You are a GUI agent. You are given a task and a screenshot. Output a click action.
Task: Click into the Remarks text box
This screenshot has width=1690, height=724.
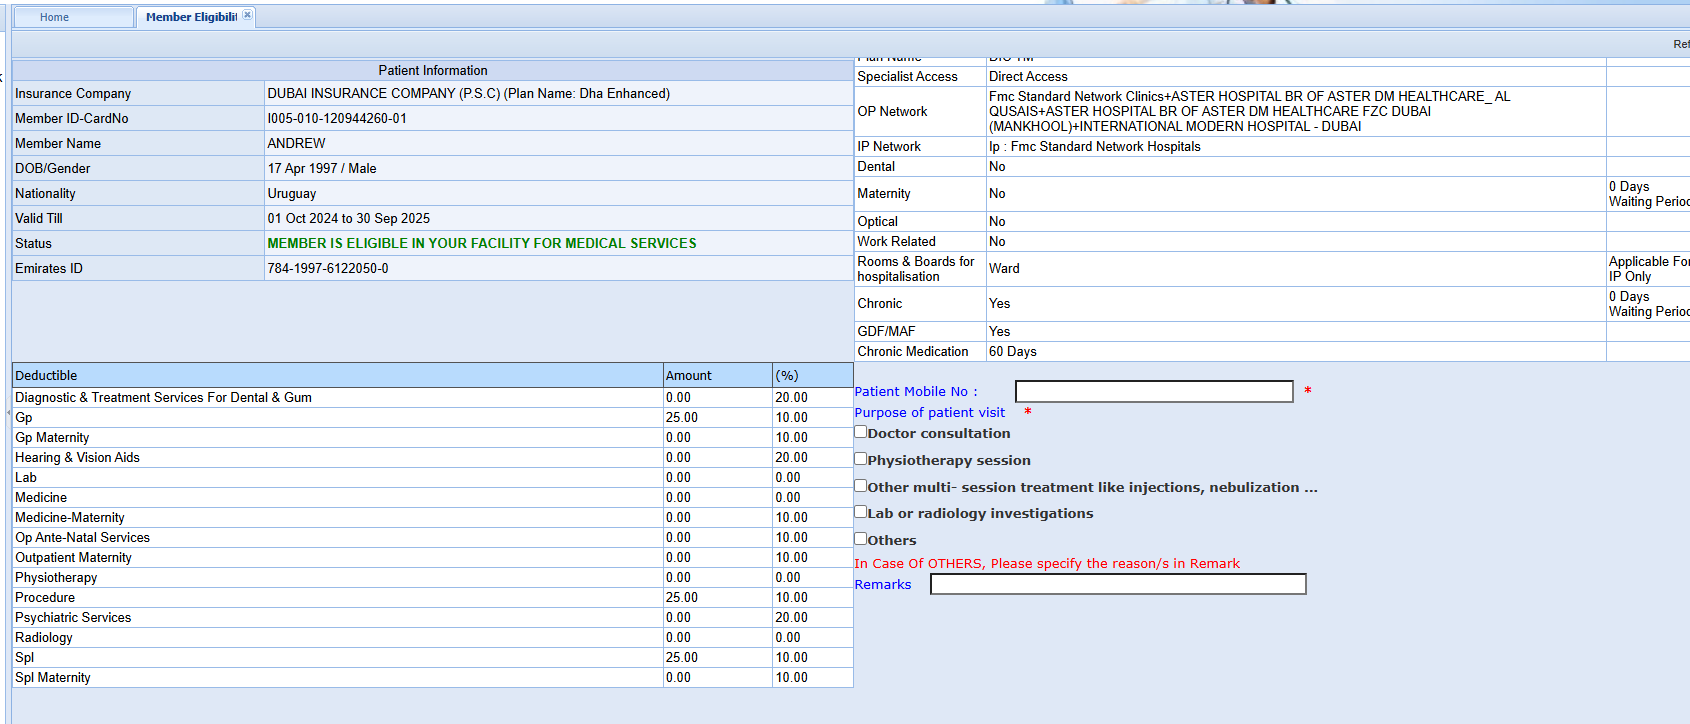pyautogui.click(x=1117, y=584)
